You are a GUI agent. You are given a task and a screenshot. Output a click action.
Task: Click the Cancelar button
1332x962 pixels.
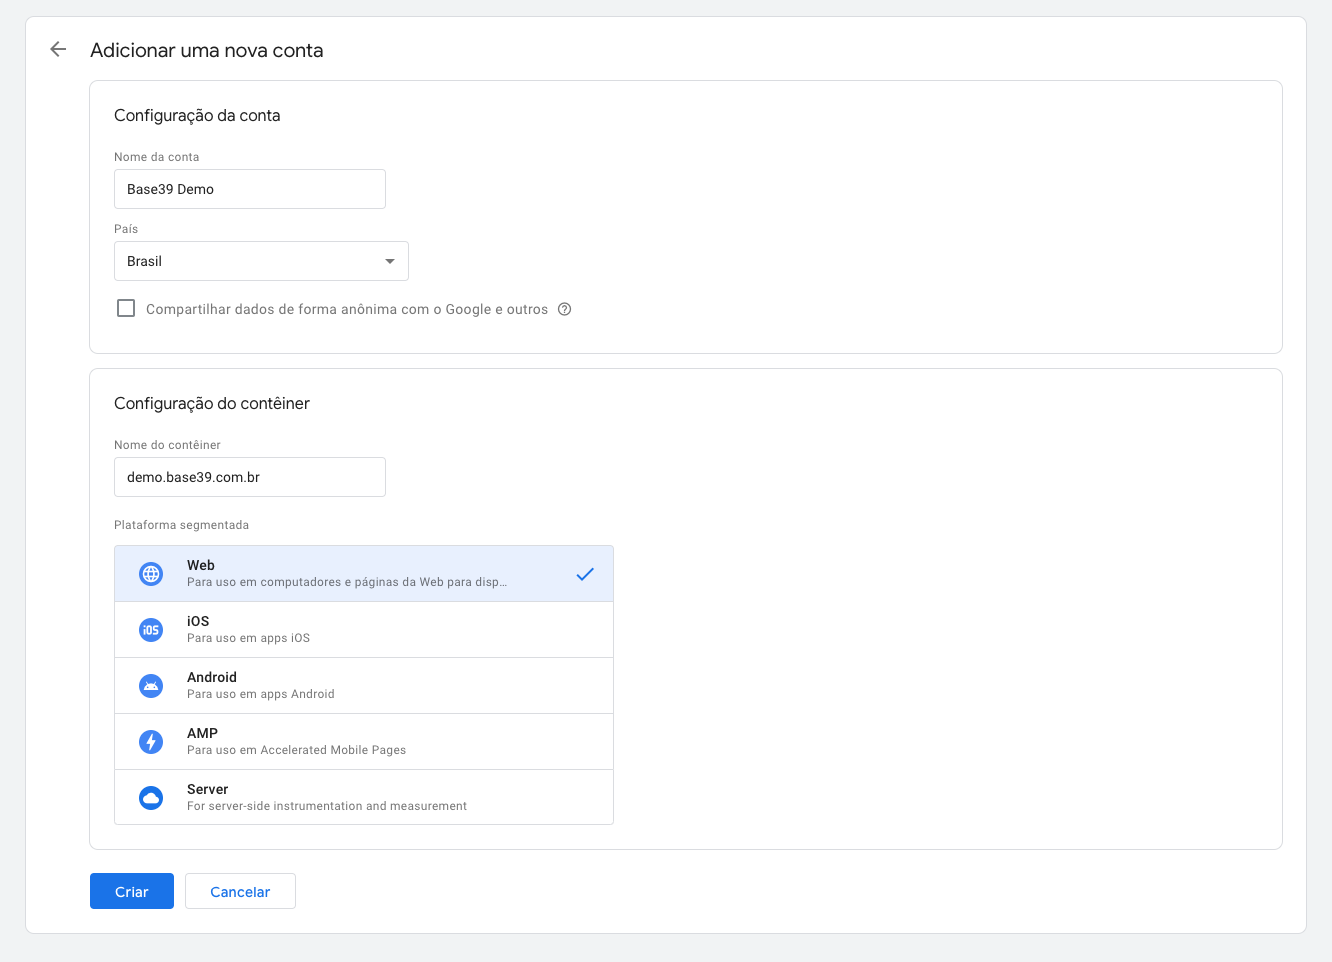(x=240, y=891)
